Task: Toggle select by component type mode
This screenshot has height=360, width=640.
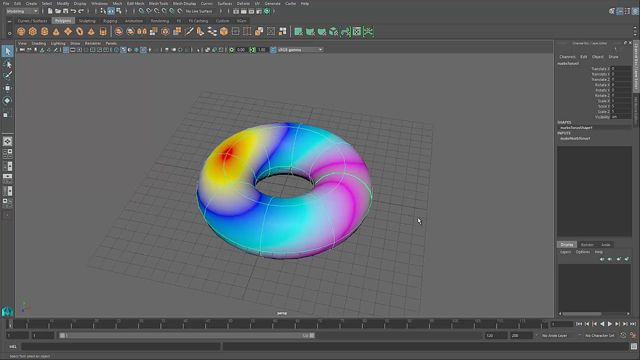Action: pyautogui.click(x=118, y=11)
